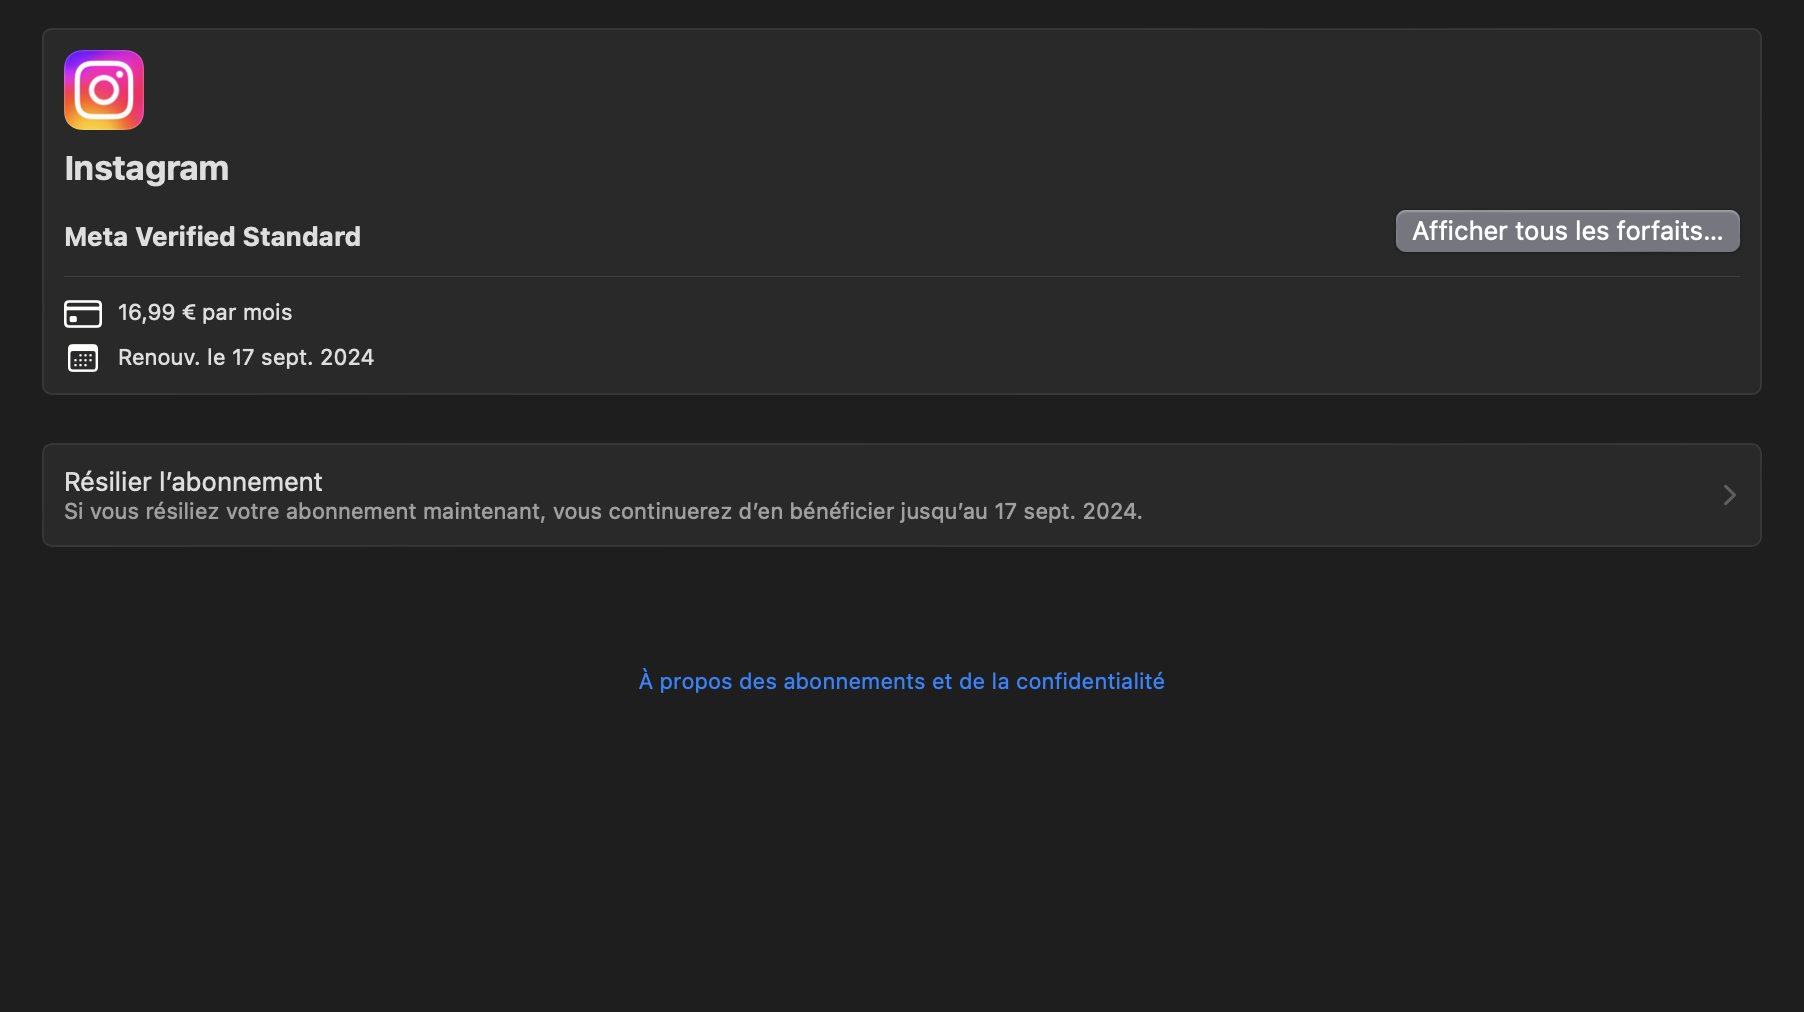Click the calendar renewal icon
The width and height of the screenshot is (1804, 1012).
[83, 358]
